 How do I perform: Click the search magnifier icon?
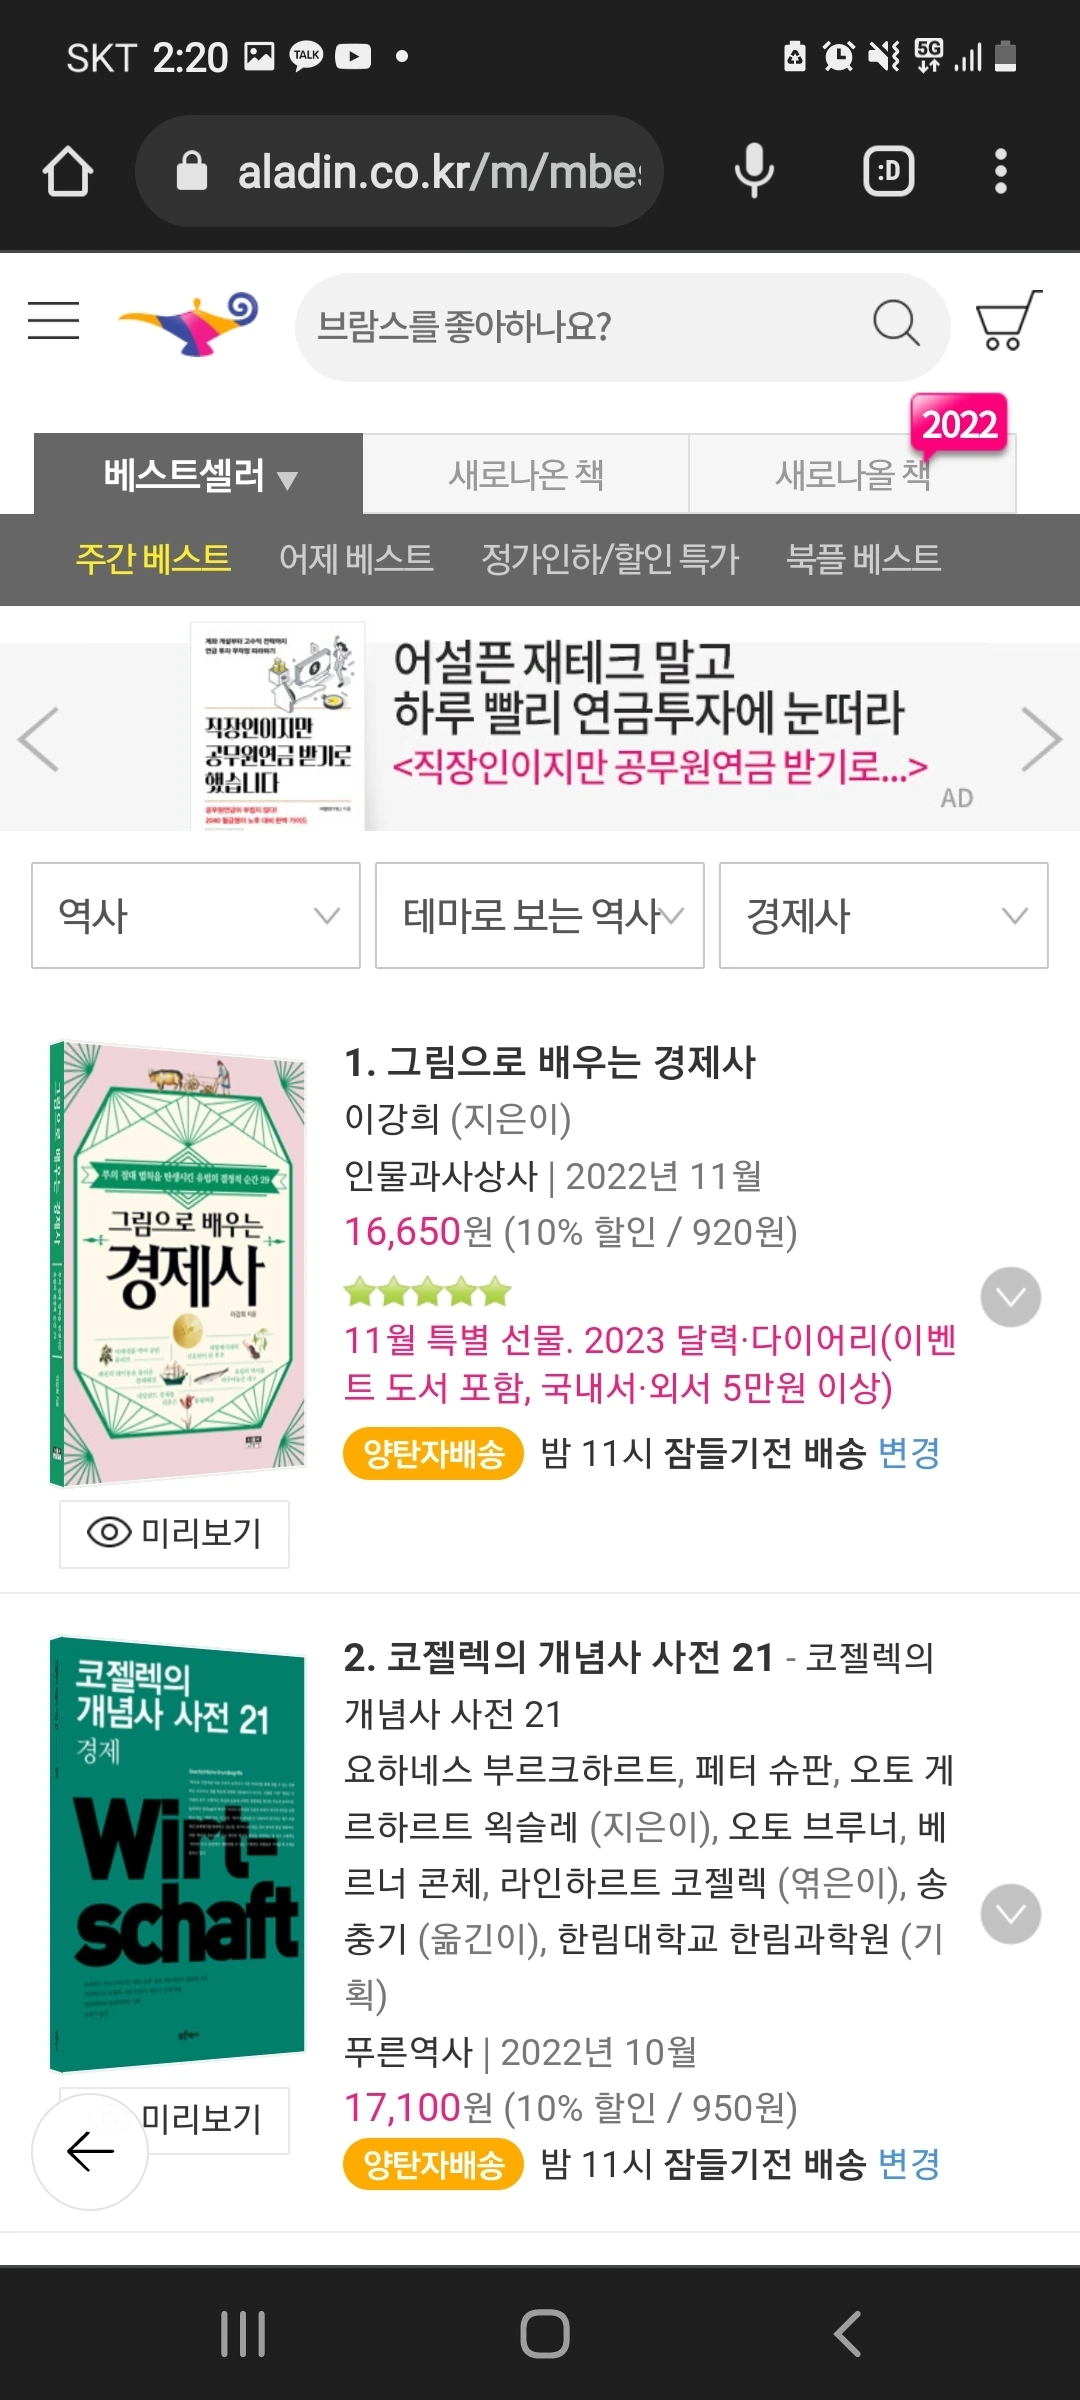click(x=896, y=324)
